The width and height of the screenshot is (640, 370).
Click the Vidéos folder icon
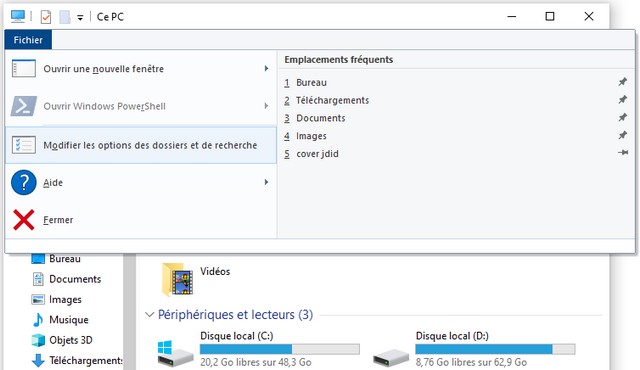click(x=178, y=279)
